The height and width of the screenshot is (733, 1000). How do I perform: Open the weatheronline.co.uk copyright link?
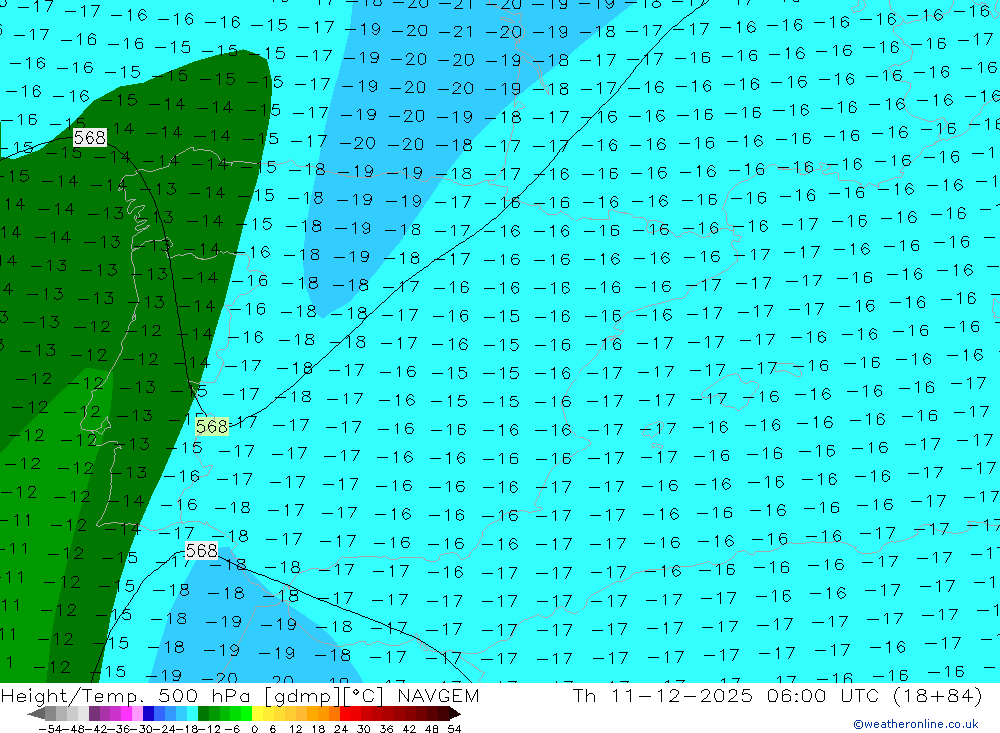915,724
